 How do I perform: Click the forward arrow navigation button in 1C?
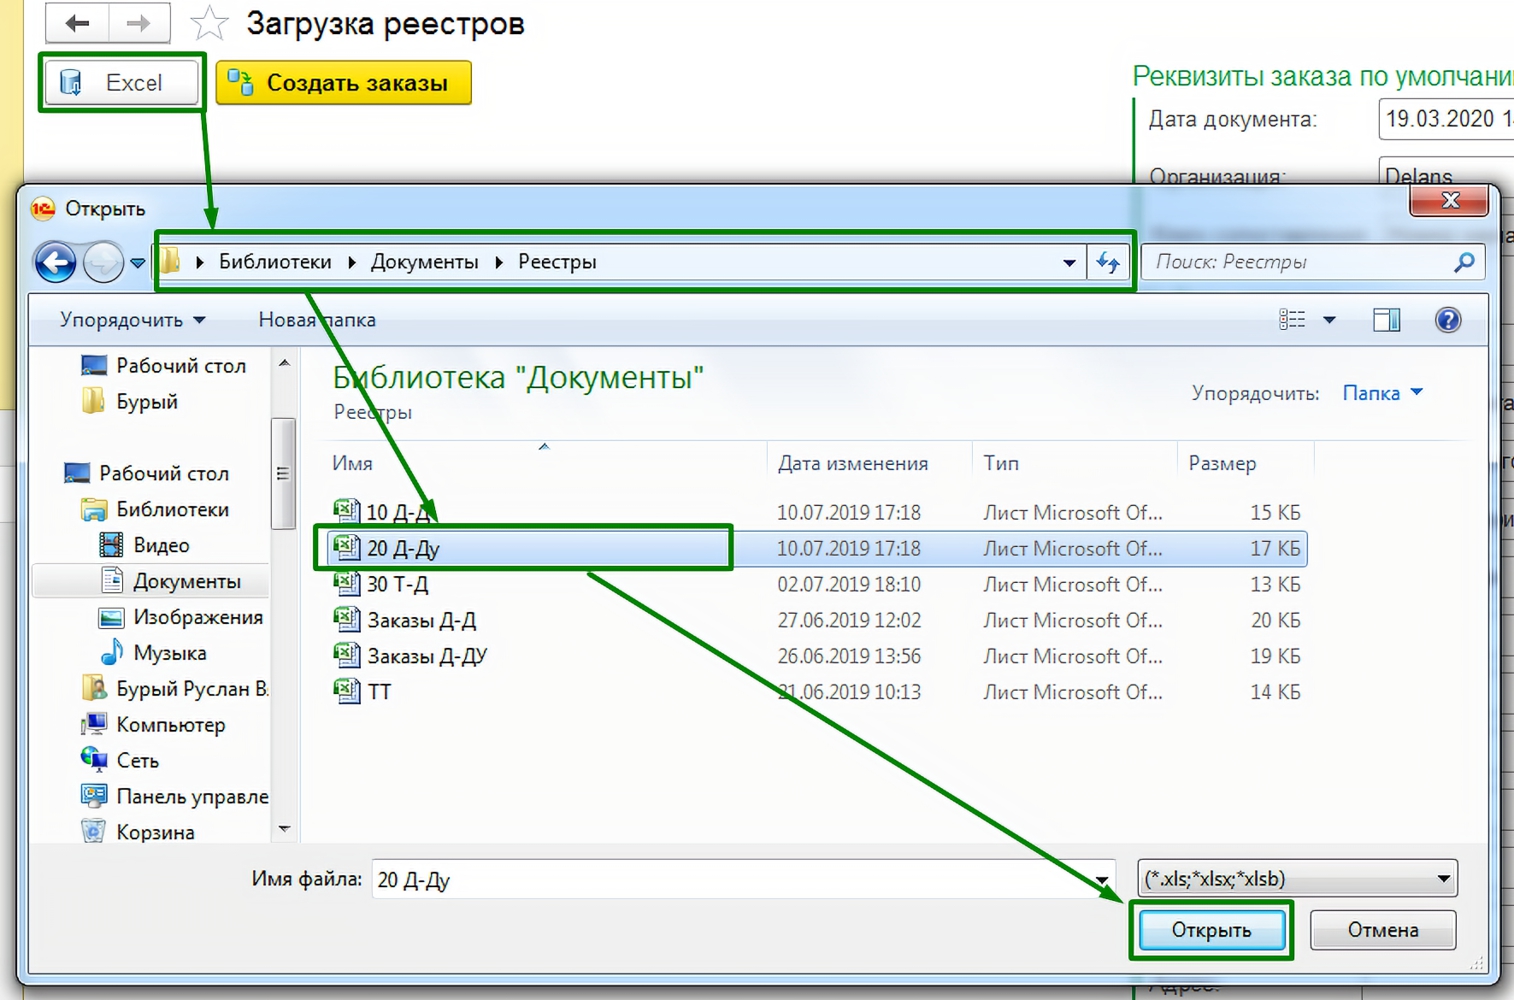[x=139, y=23]
